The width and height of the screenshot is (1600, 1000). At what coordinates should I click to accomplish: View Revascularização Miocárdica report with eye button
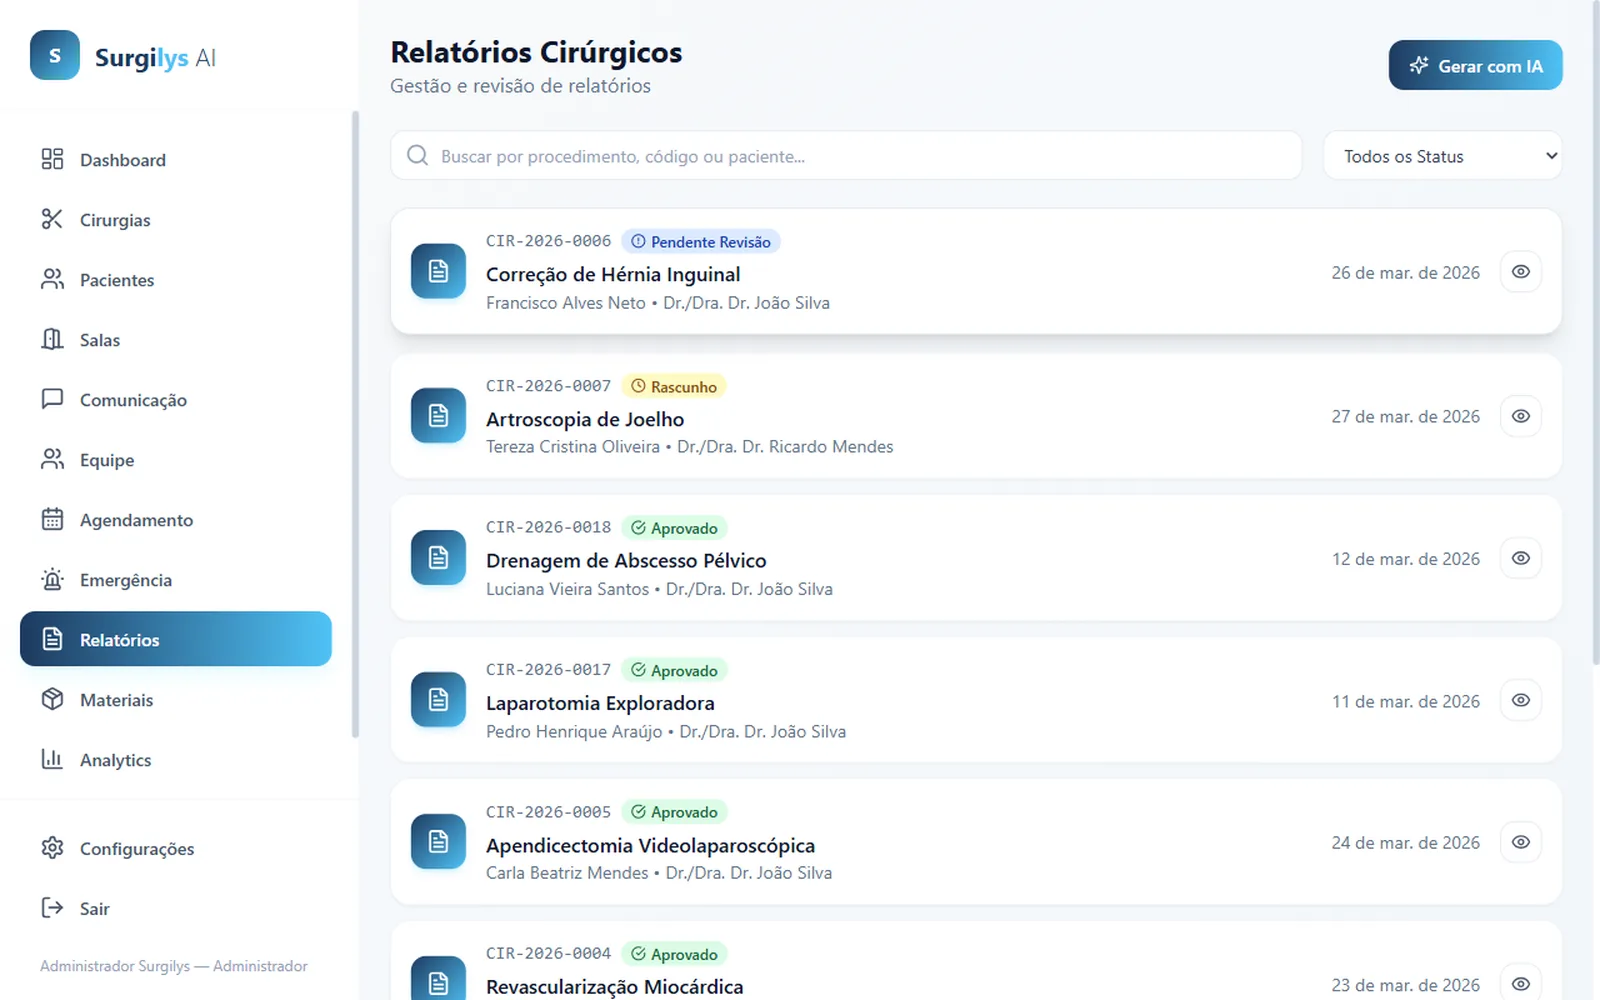coord(1520,983)
